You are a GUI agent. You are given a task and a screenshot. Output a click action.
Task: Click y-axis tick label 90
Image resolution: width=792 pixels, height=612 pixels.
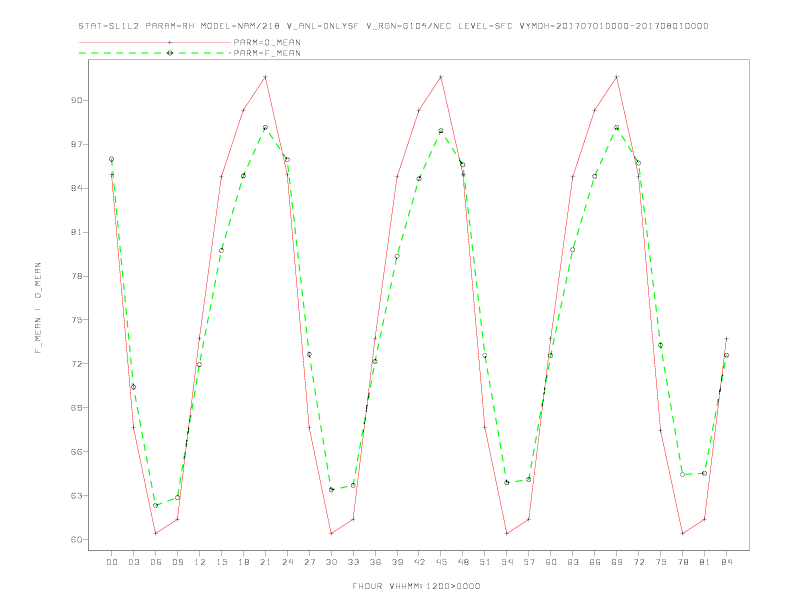point(76,100)
